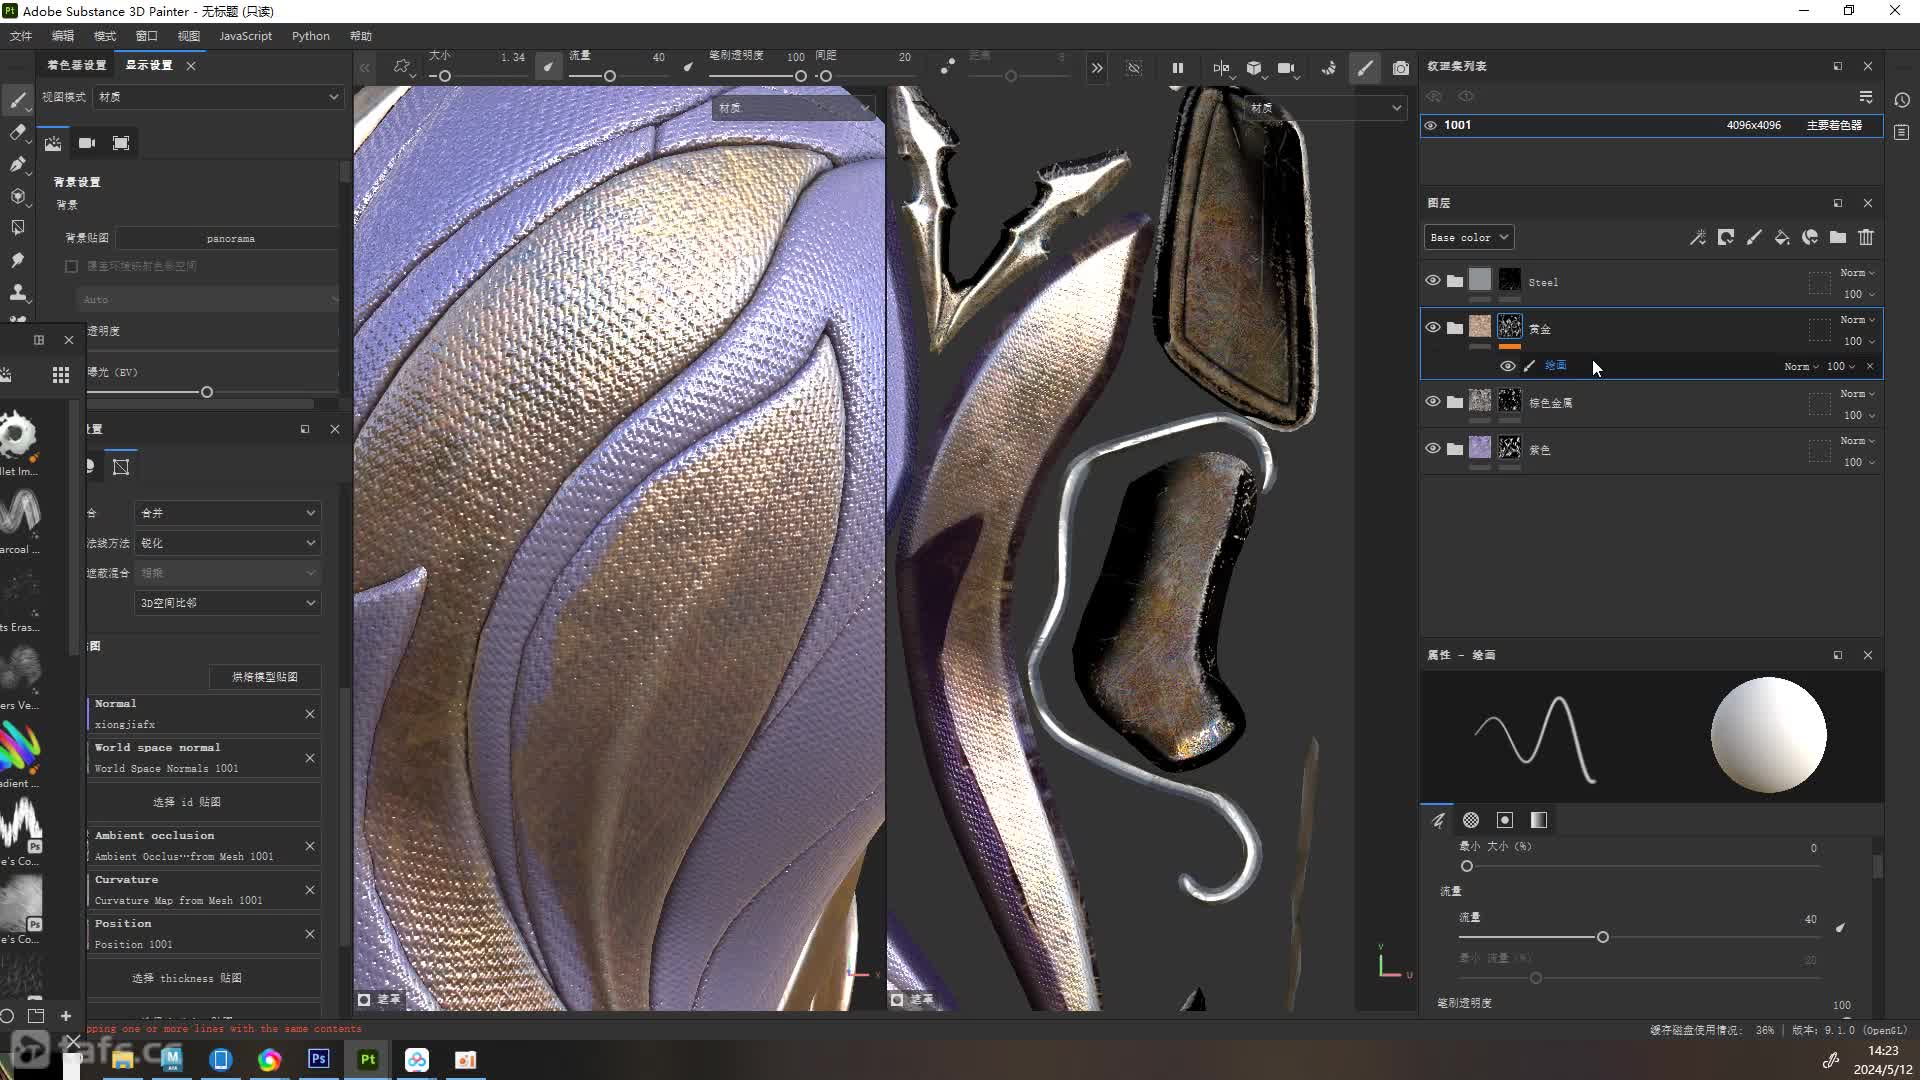Open the 视图模式 dropdown

(x=219, y=97)
